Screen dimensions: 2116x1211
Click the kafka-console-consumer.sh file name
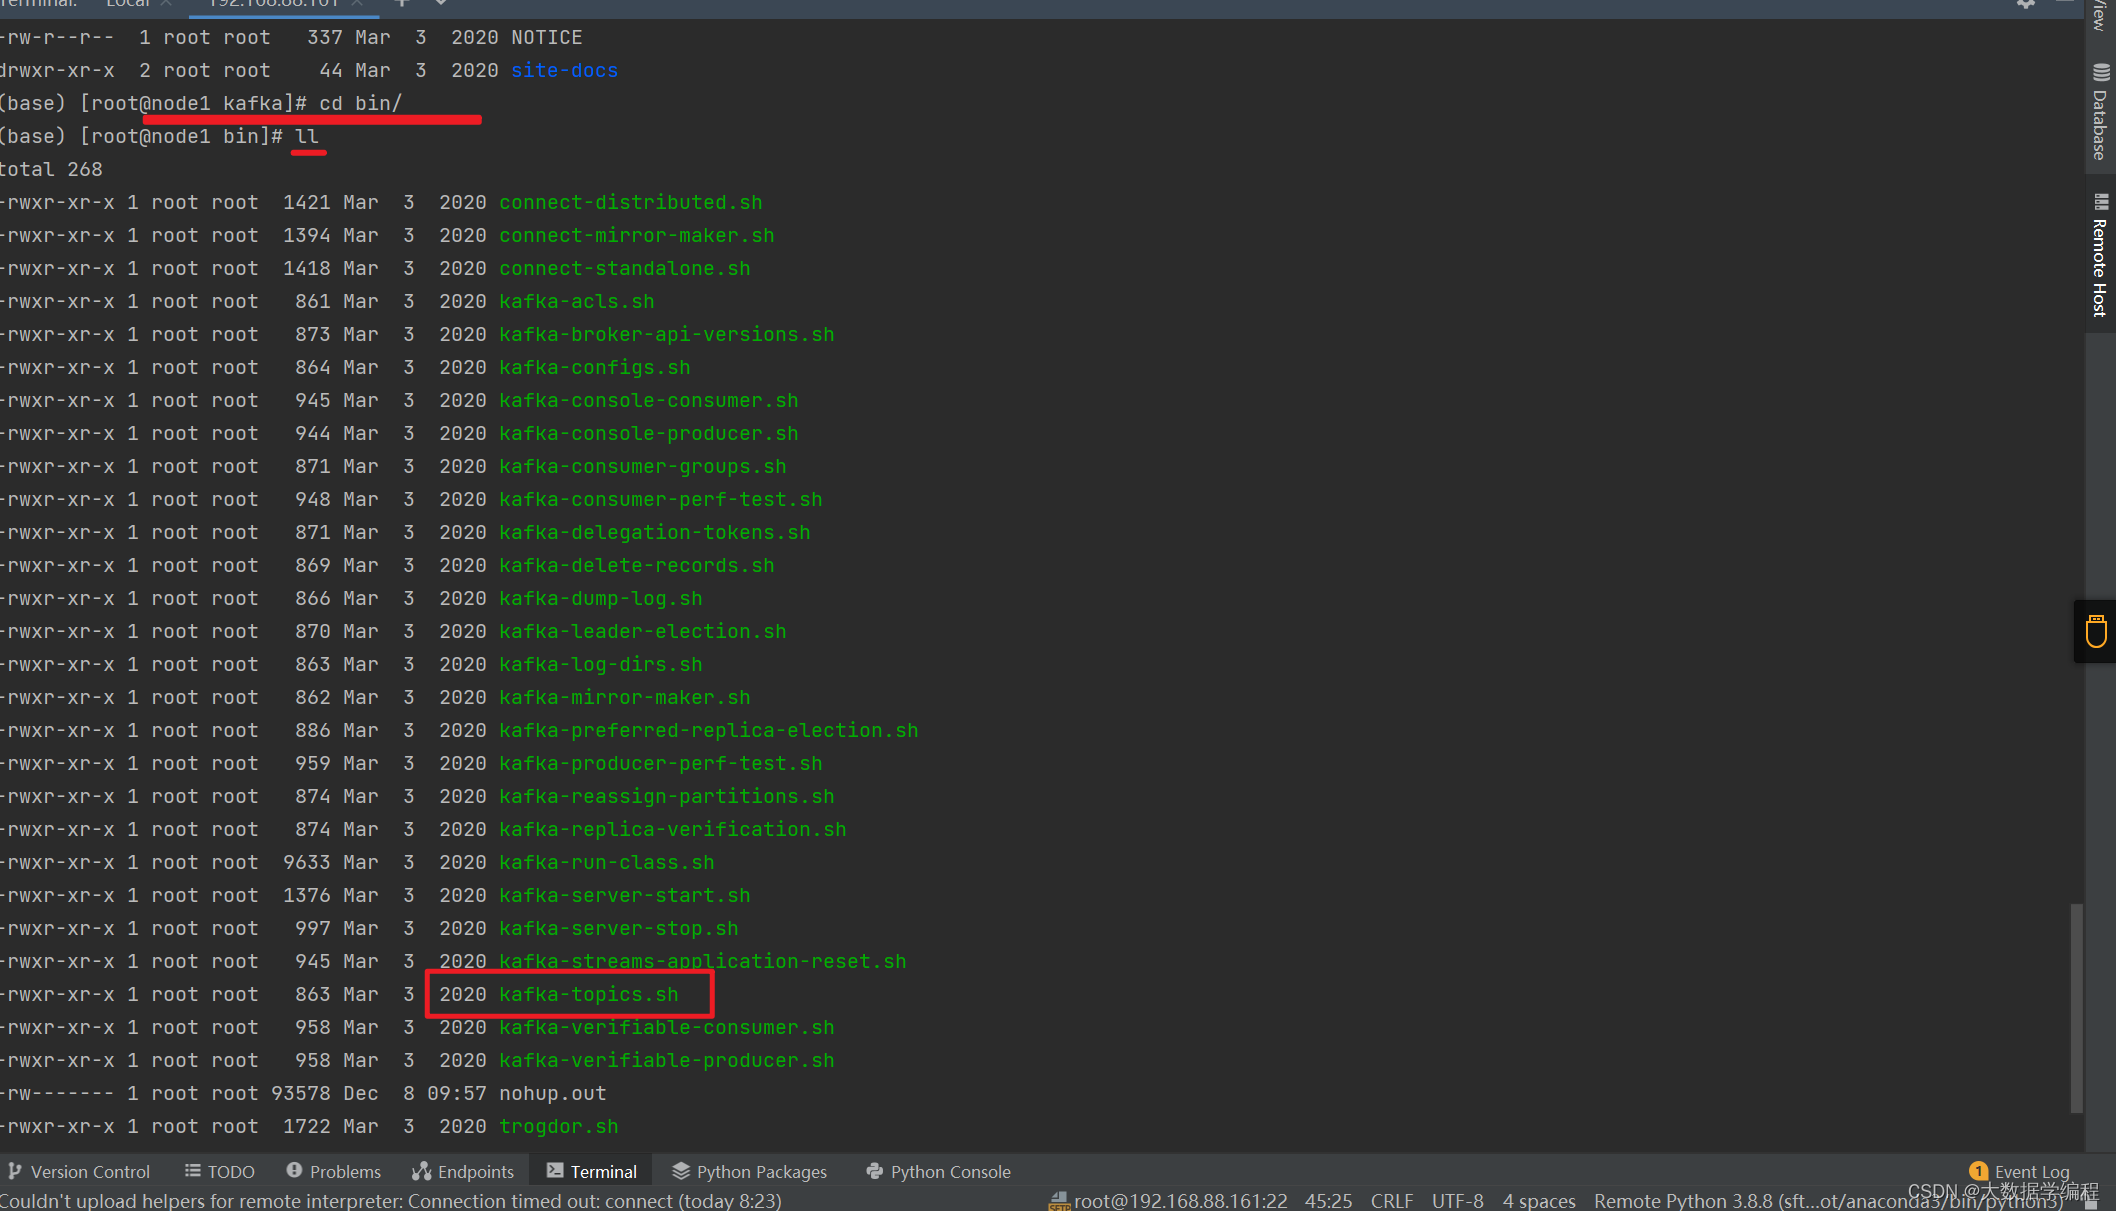649,400
